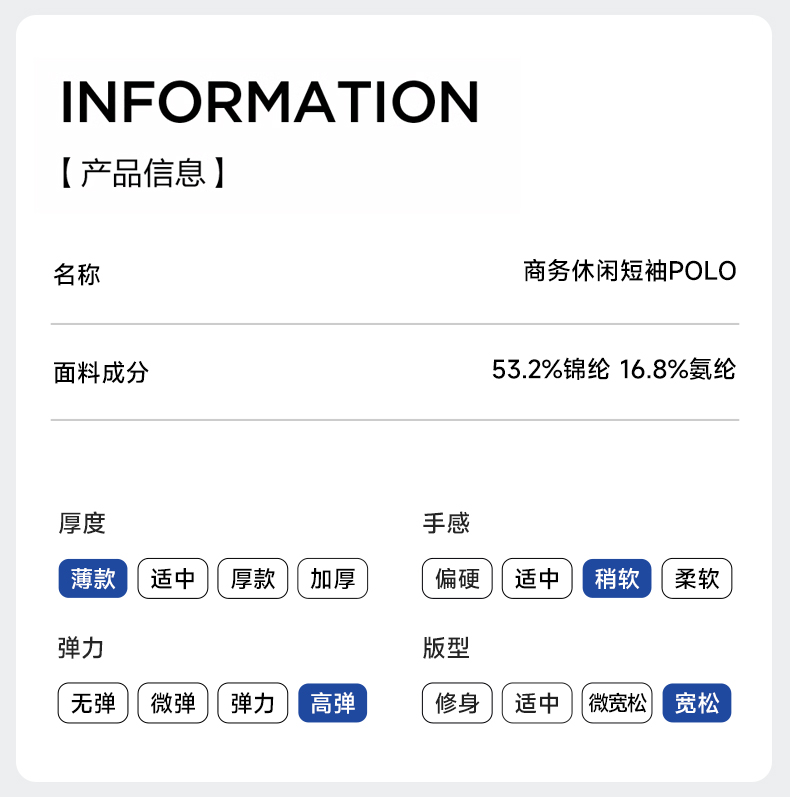This screenshot has width=790, height=797.
Task: Select 偏硬 under 手感
Action: (x=457, y=579)
